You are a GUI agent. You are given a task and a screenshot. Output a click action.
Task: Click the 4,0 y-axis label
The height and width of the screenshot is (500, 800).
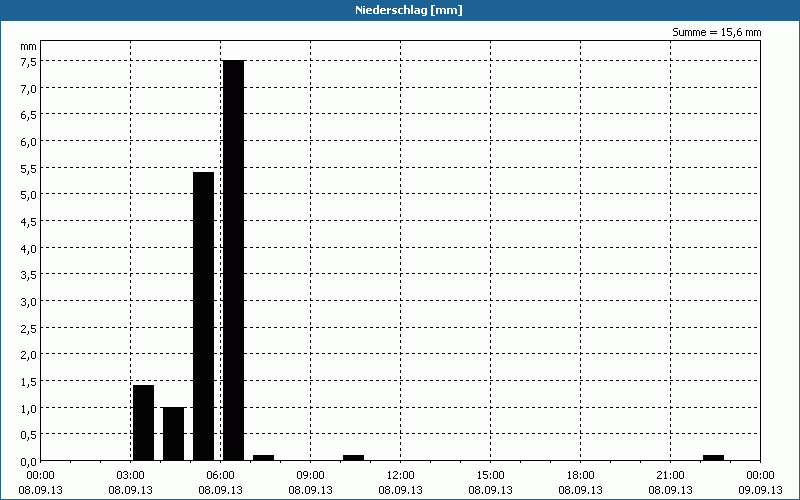click(28, 248)
